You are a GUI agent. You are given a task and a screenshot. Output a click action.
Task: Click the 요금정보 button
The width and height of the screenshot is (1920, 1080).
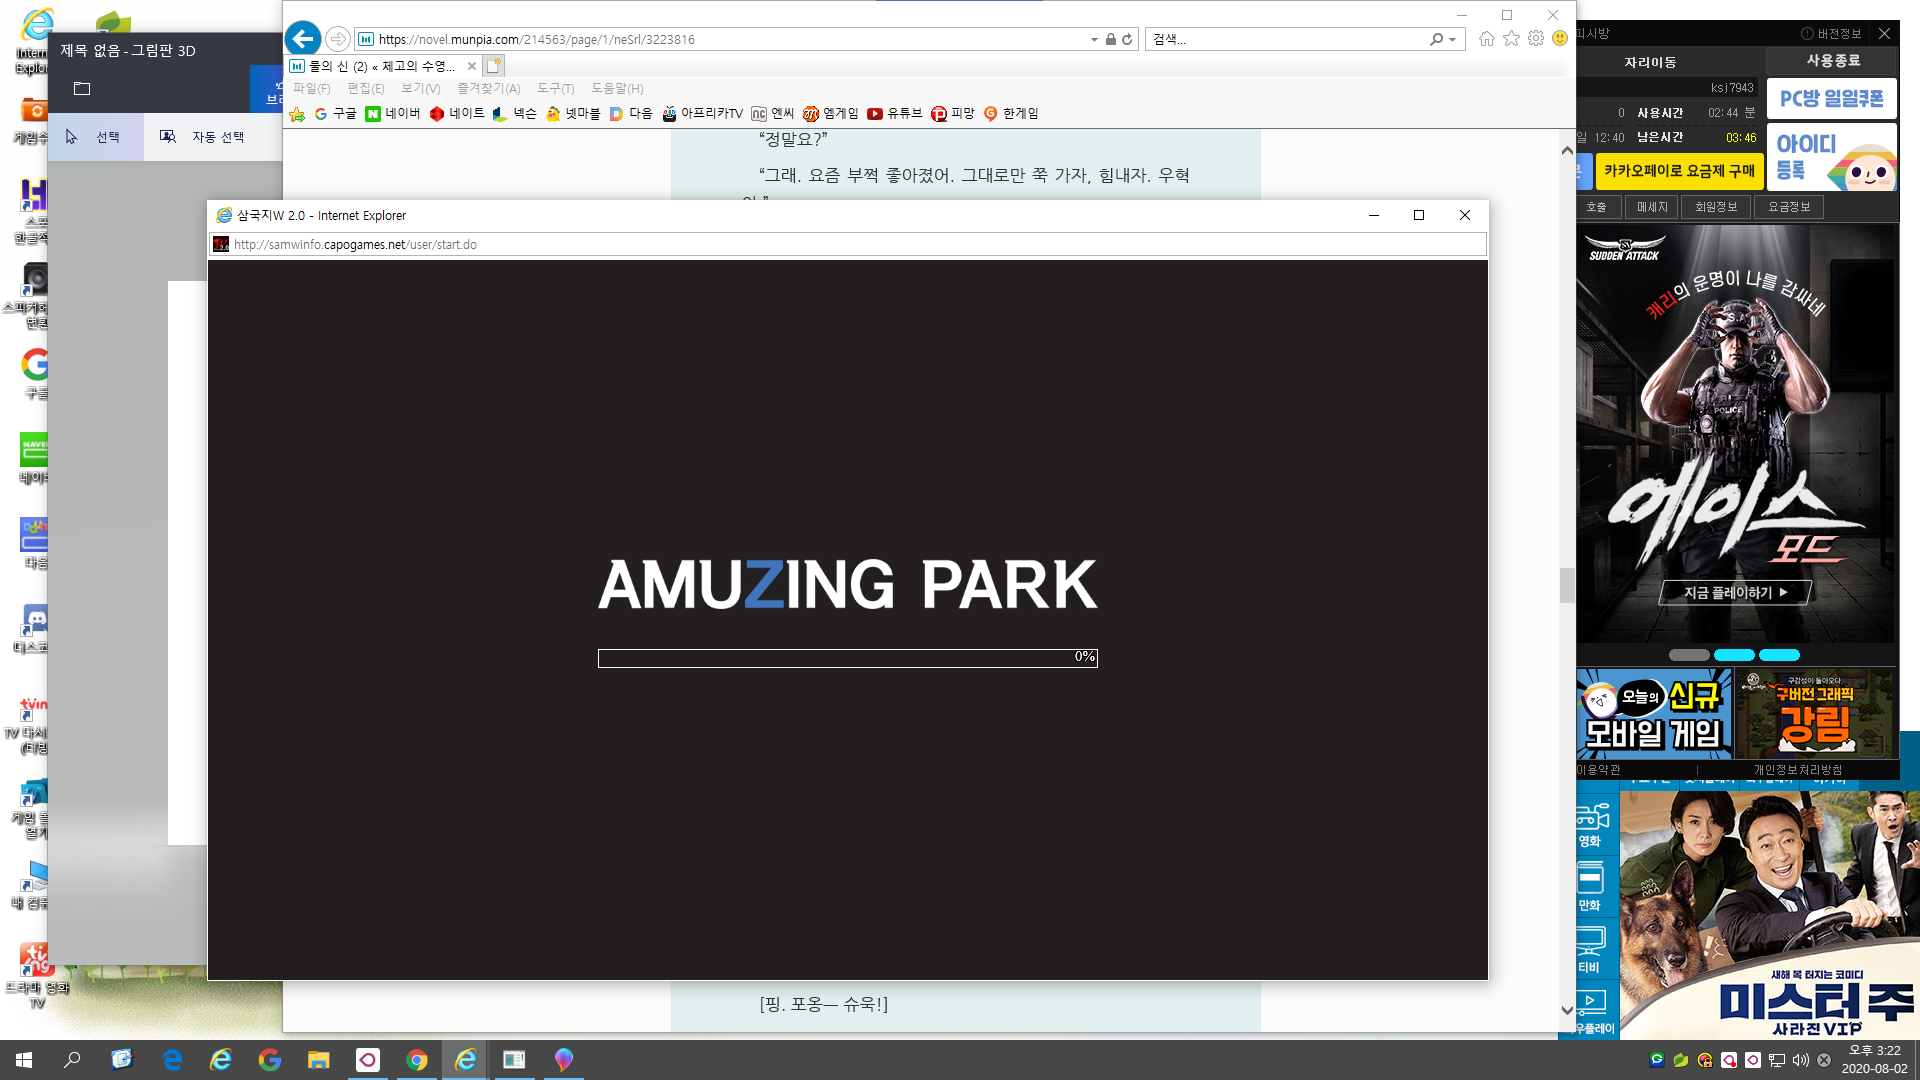pos(1789,207)
